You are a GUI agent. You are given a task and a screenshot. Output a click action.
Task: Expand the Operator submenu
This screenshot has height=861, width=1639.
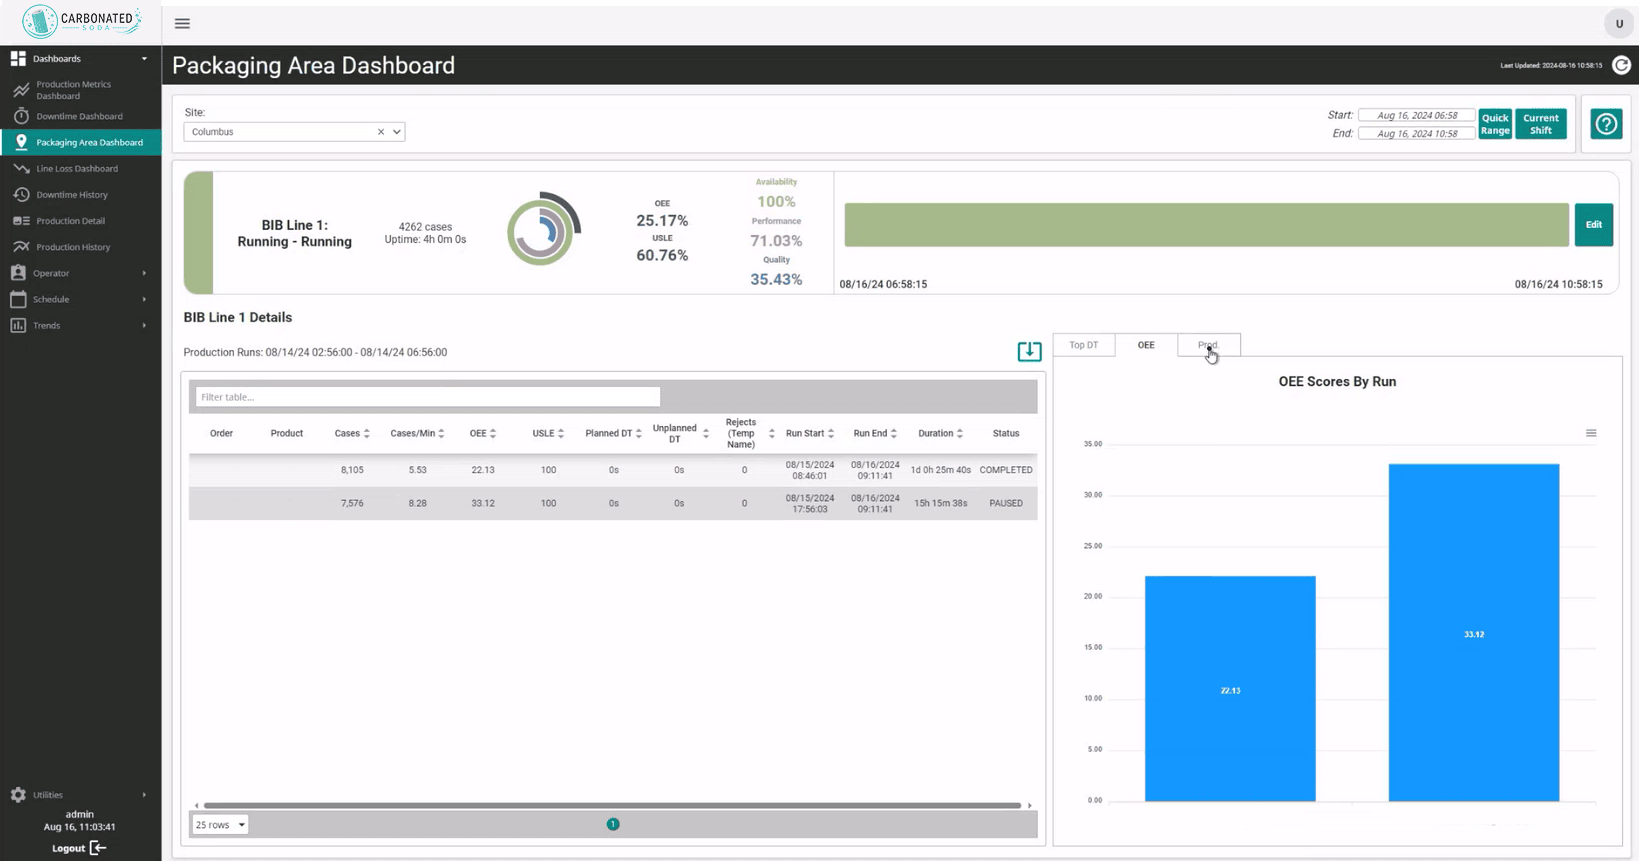144,273
